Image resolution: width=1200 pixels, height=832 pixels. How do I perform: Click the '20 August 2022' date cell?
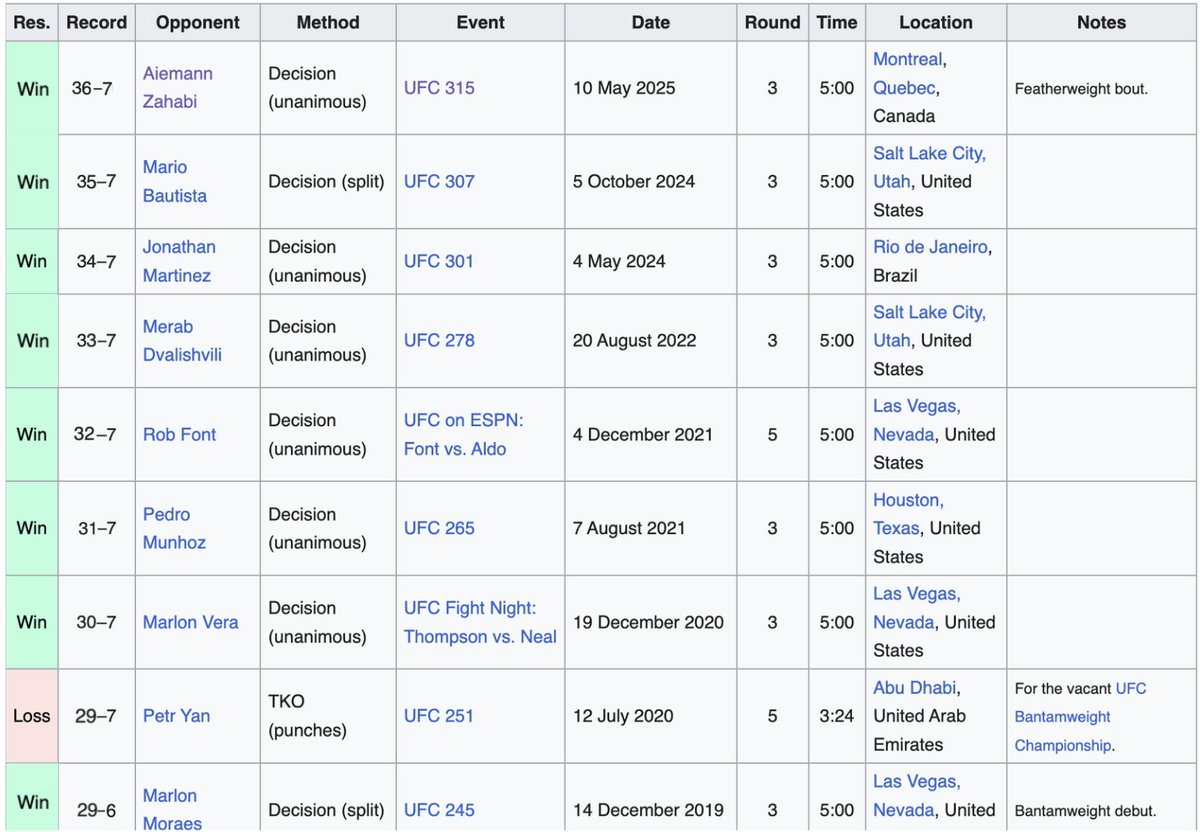click(x=651, y=341)
